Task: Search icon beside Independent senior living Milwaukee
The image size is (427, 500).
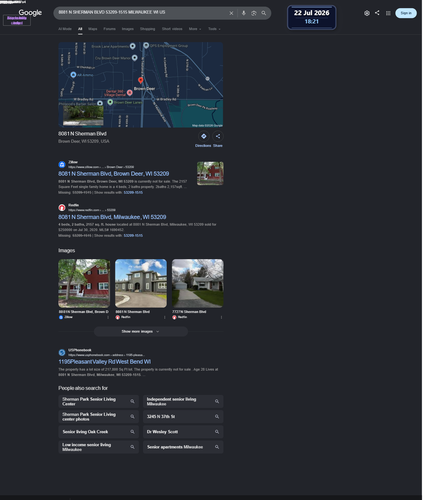Action: point(217,401)
